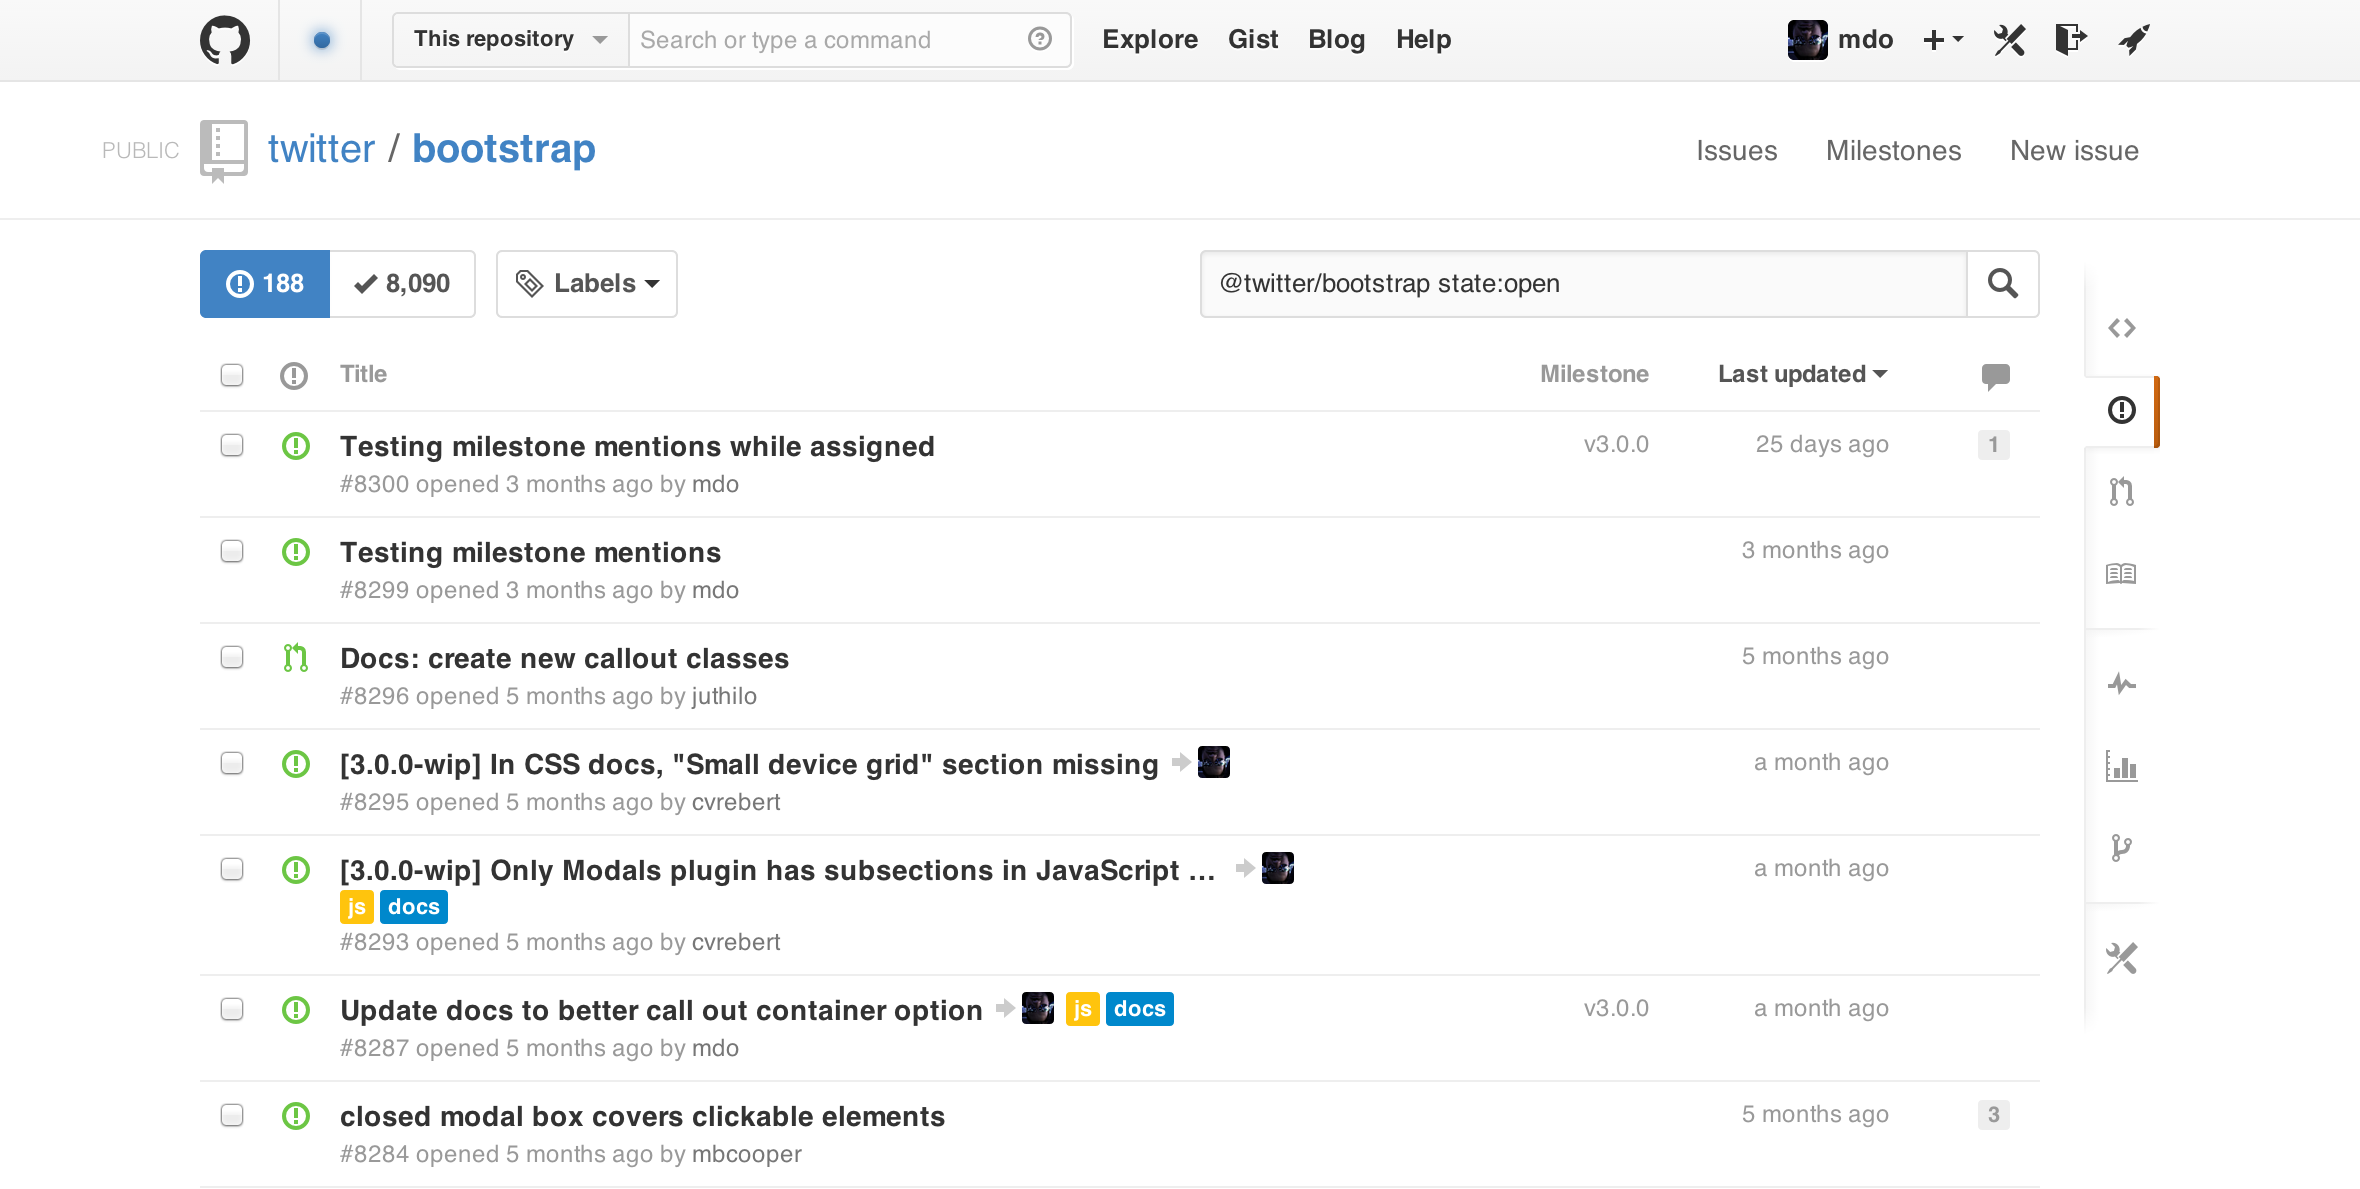Open the Pulse activity icon in the sidebar

[2121, 684]
